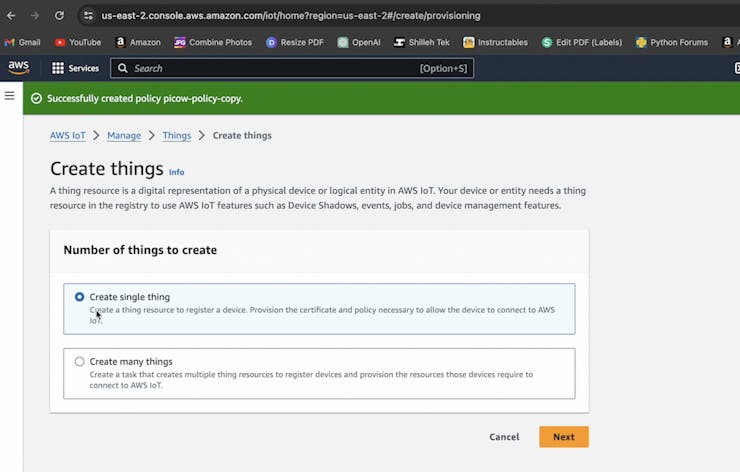740x472 pixels.
Task: Open the Resize PDF bookmark
Action: click(x=295, y=42)
